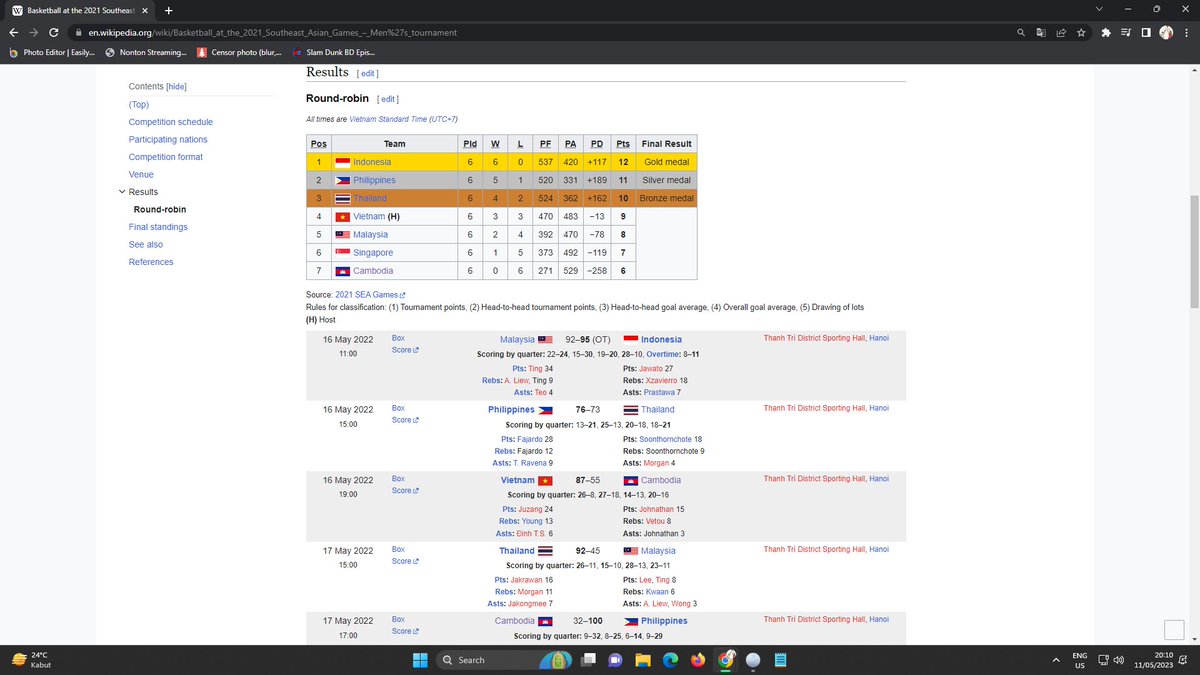
Task: Open the media controls icon
Action: tap(1126, 32)
